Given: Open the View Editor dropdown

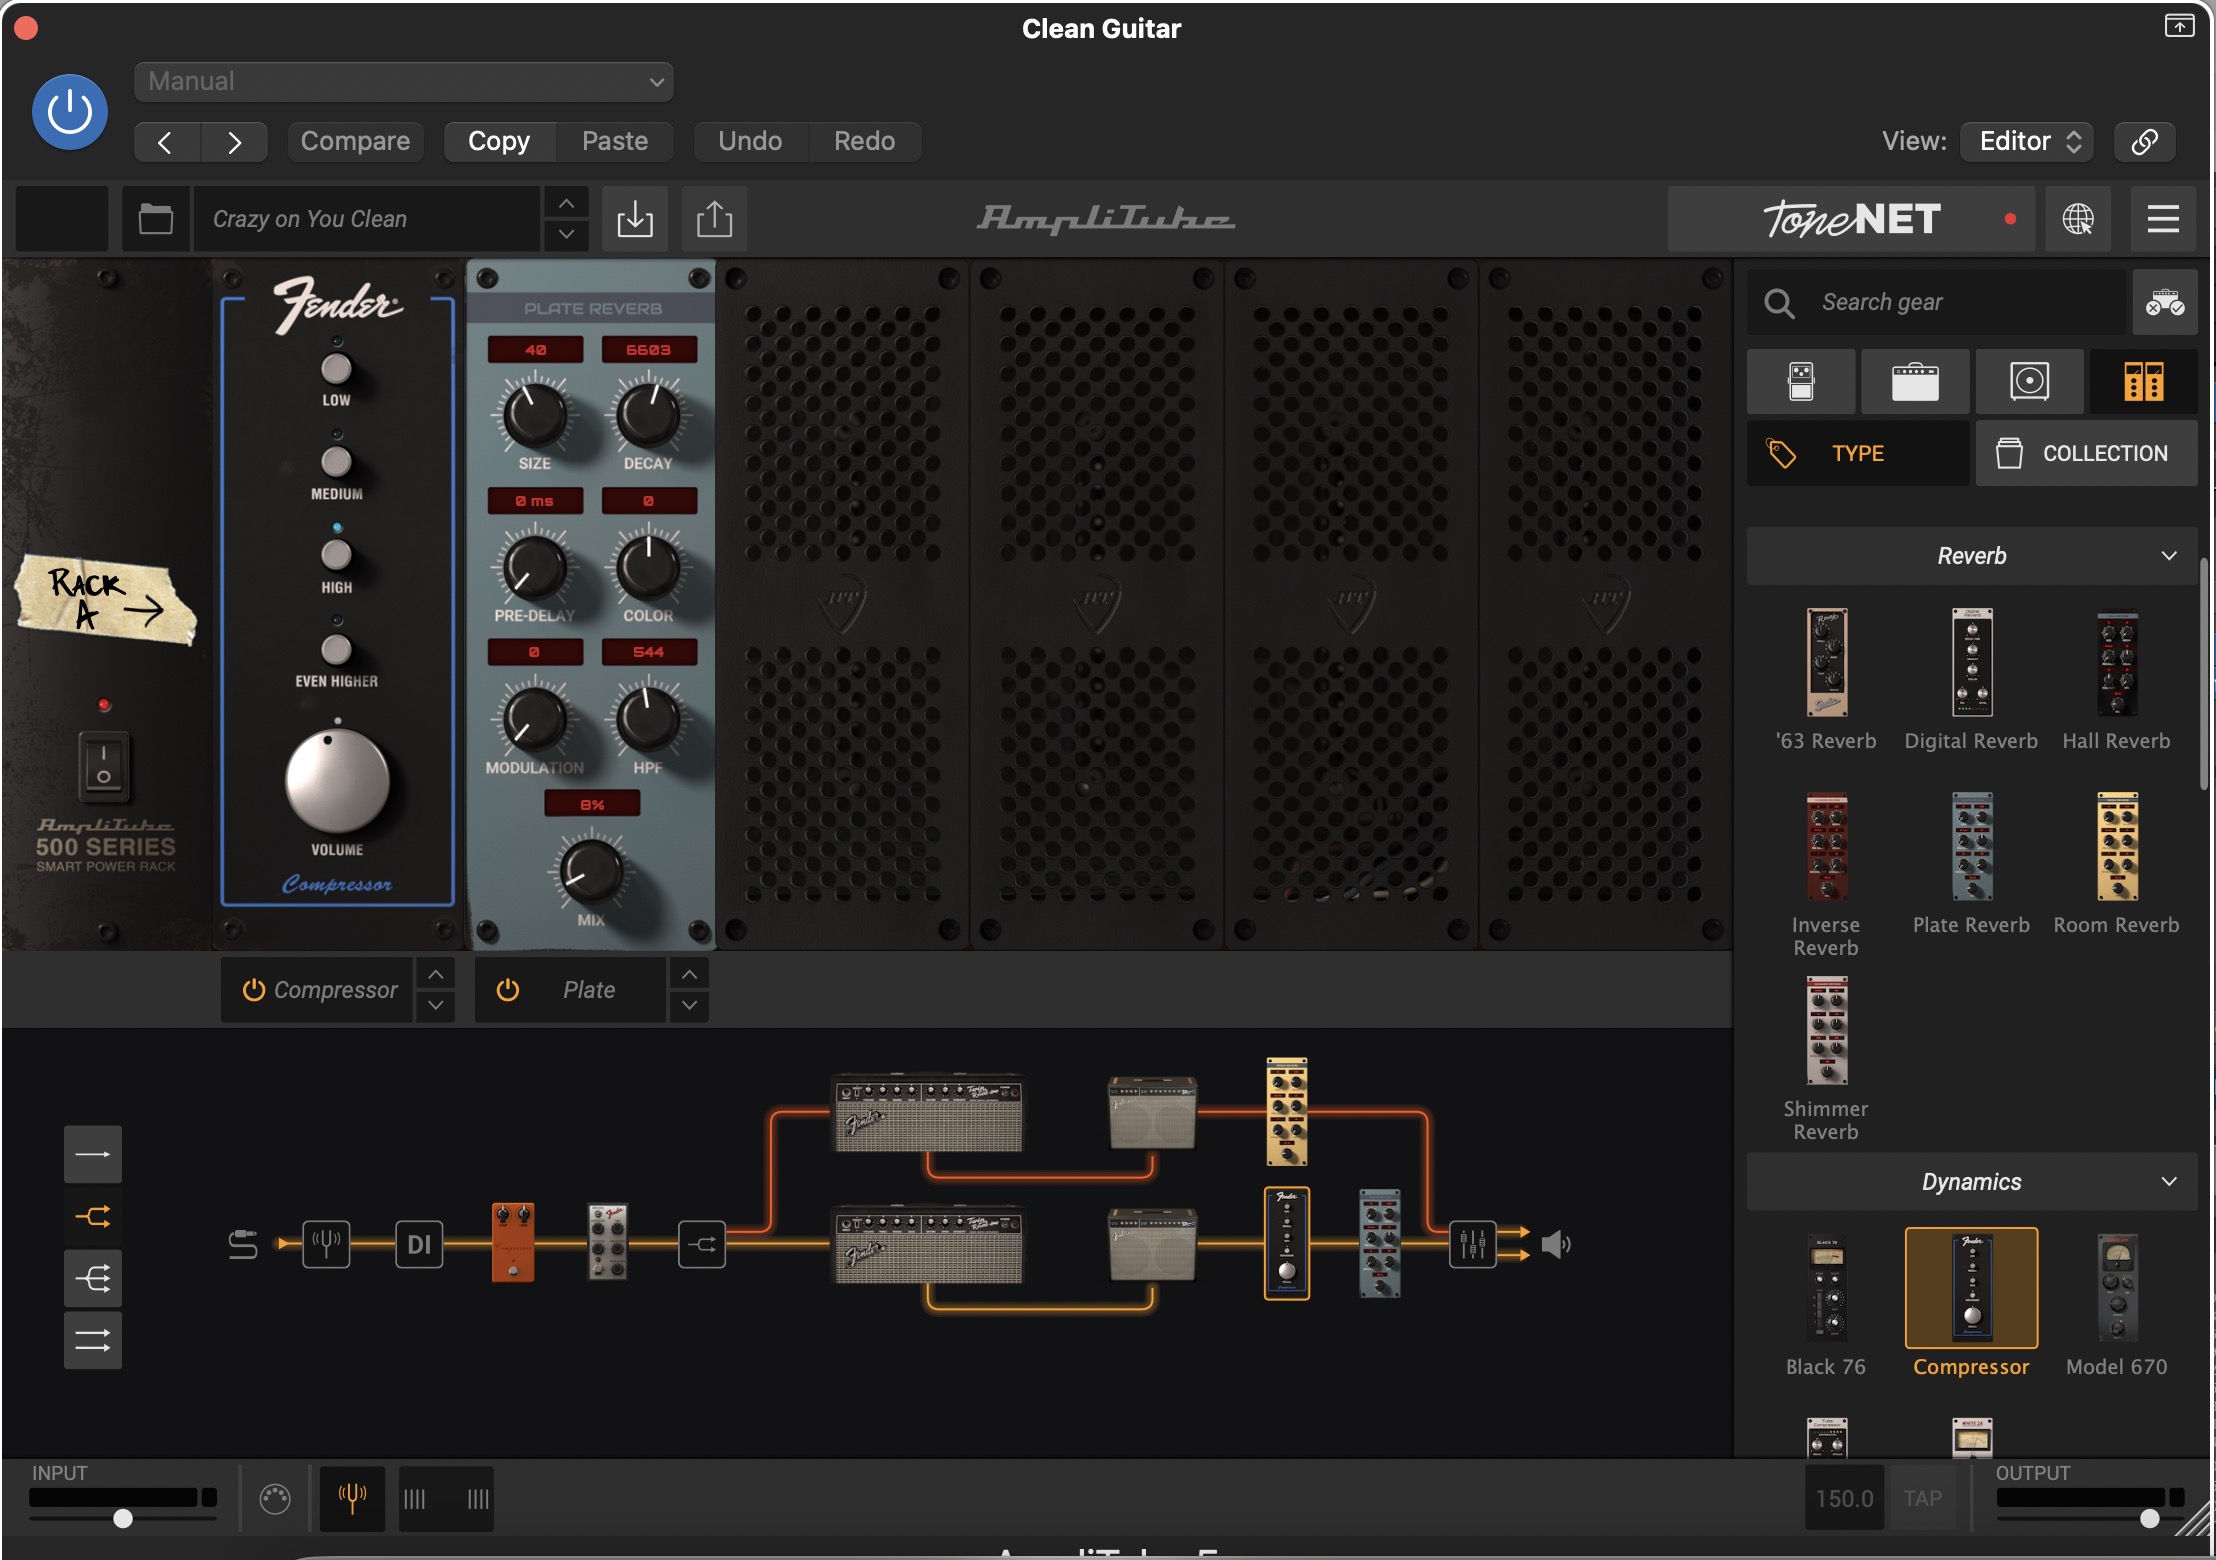Looking at the screenshot, I should coord(2027,141).
